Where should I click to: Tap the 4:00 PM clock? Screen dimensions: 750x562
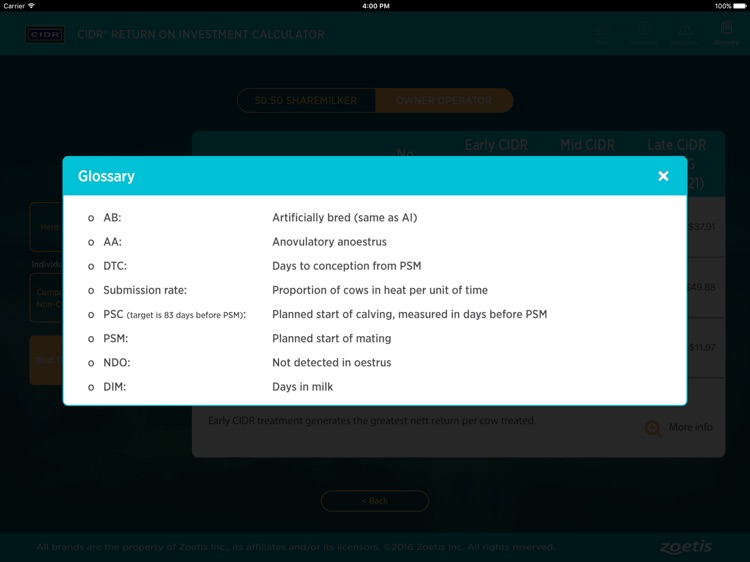(x=375, y=6)
